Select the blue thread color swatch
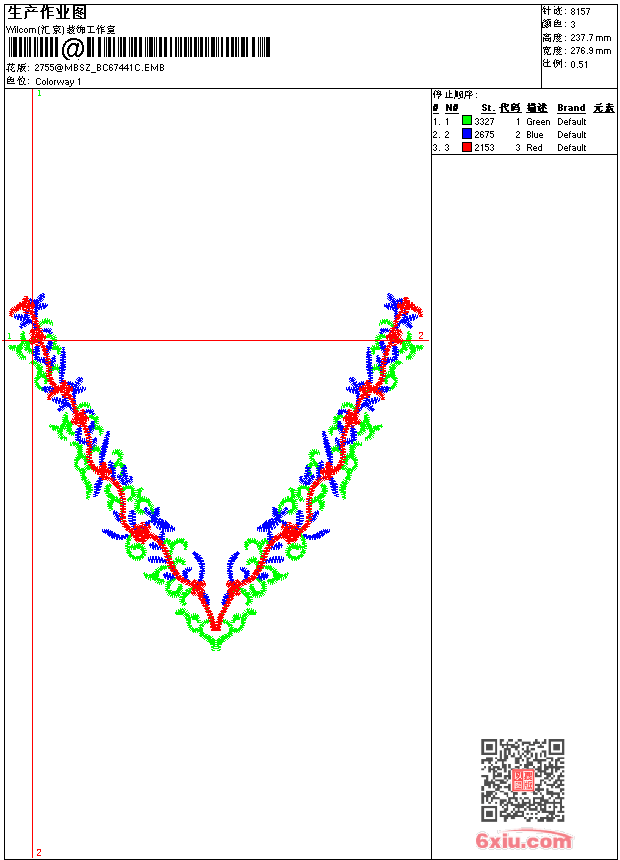This screenshot has width=620, height=860. (x=467, y=134)
